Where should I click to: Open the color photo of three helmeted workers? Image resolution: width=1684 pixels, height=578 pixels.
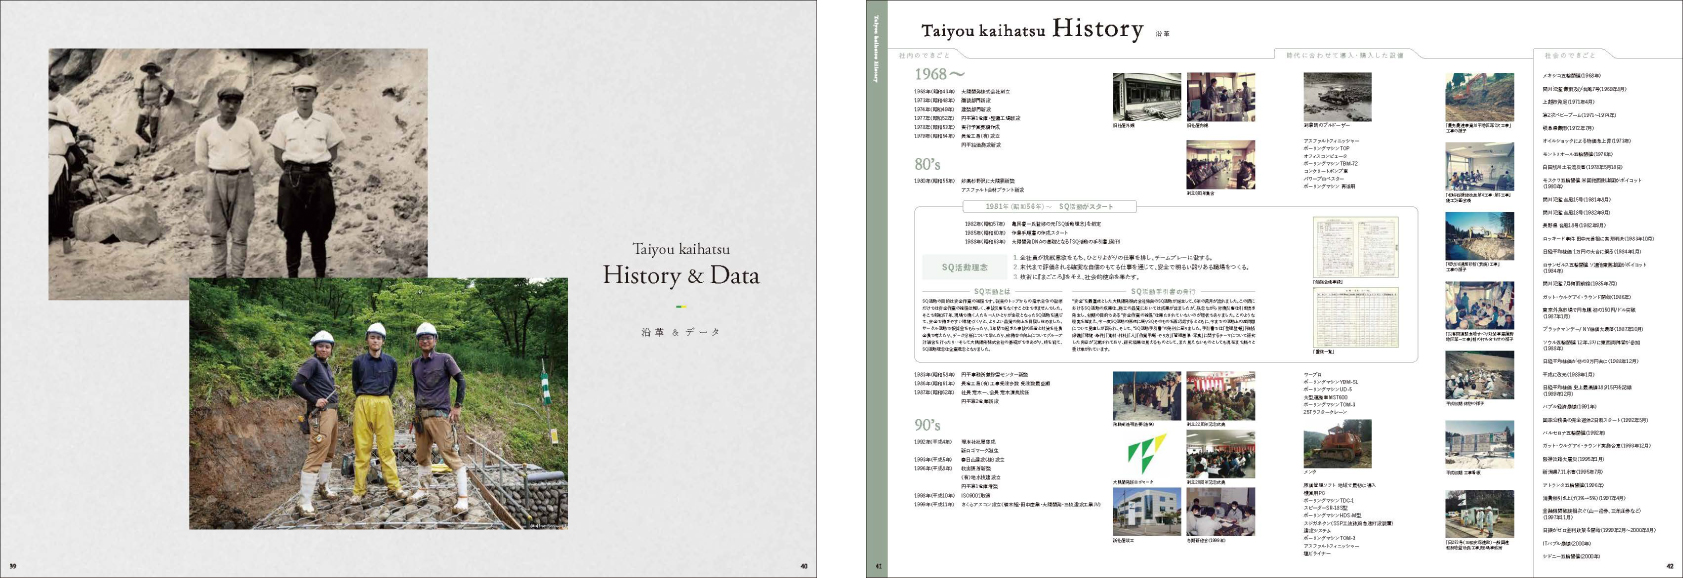(378, 403)
